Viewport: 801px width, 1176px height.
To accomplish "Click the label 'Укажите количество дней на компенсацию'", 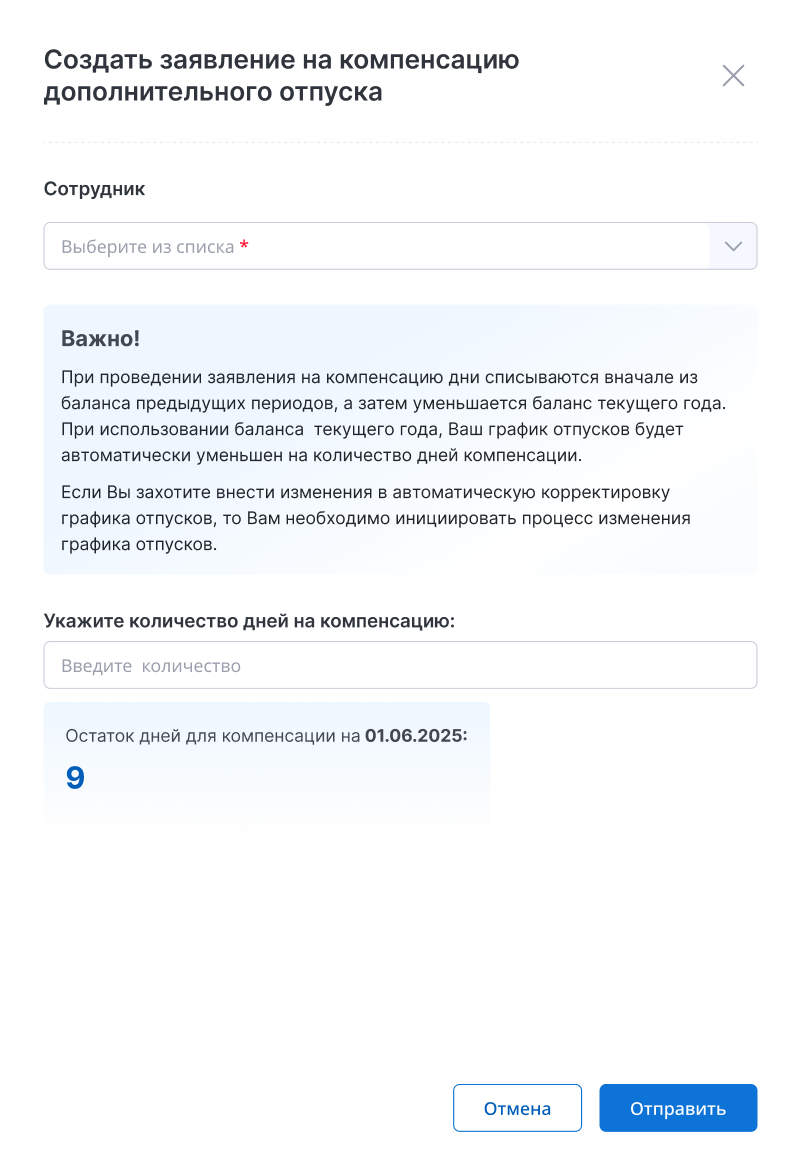I will click(x=249, y=620).
